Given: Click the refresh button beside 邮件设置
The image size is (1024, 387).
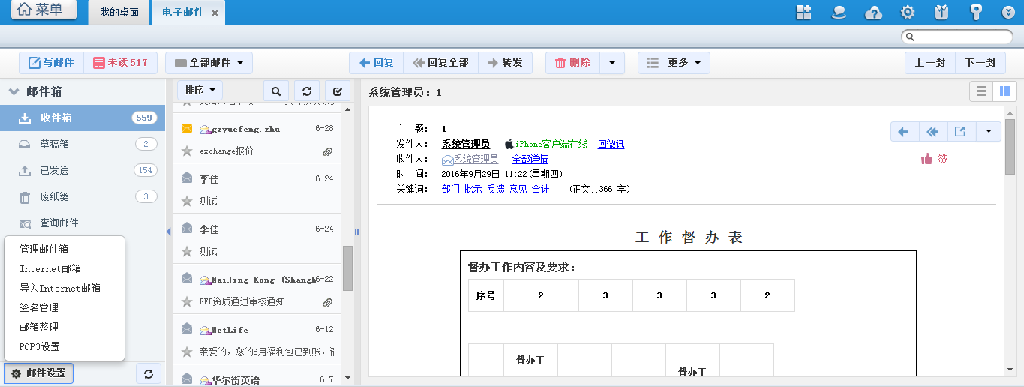Looking at the screenshot, I should click(149, 374).
